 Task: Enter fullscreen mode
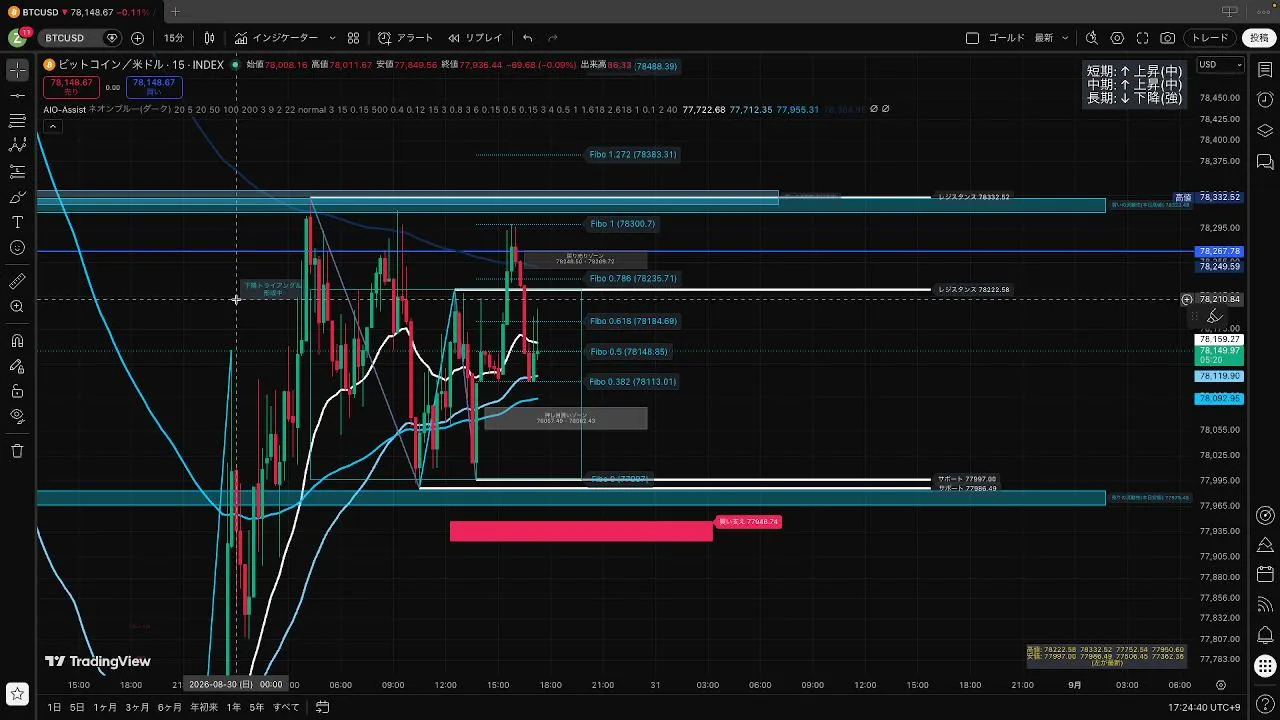pyautogui.click(x=1142, y=38)
